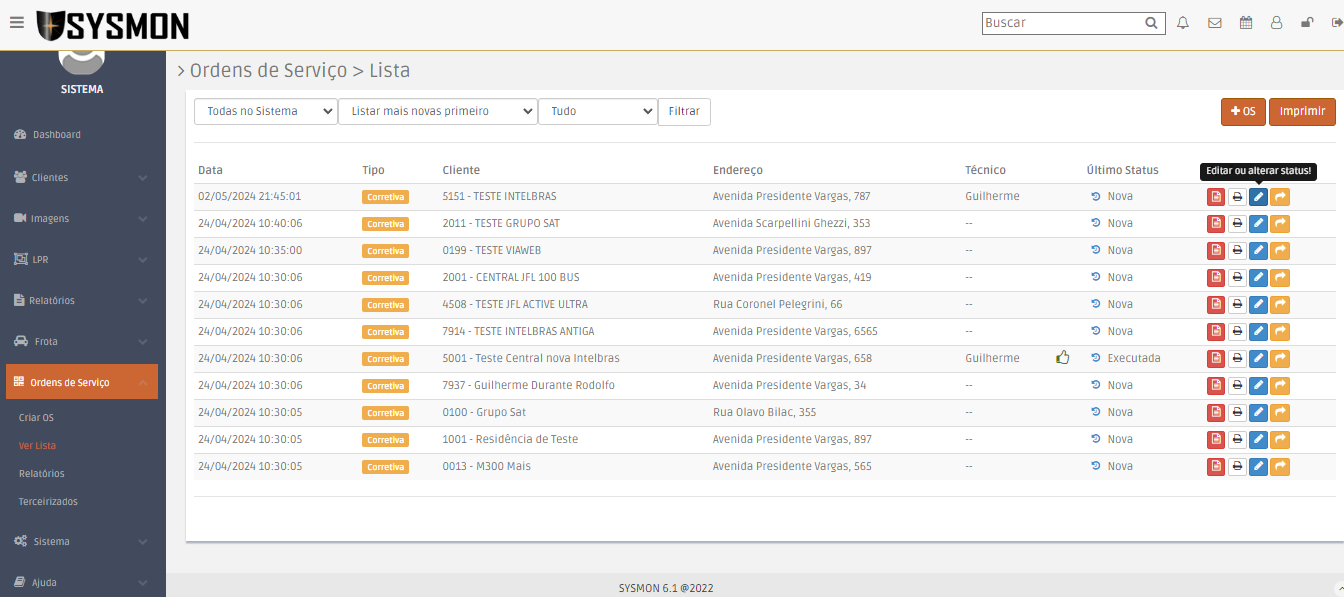The height and width of the screenshot is (597, 1344).
Task: Click orange forward arrow for 0013 - M300 Mais
Action: 1280,466
